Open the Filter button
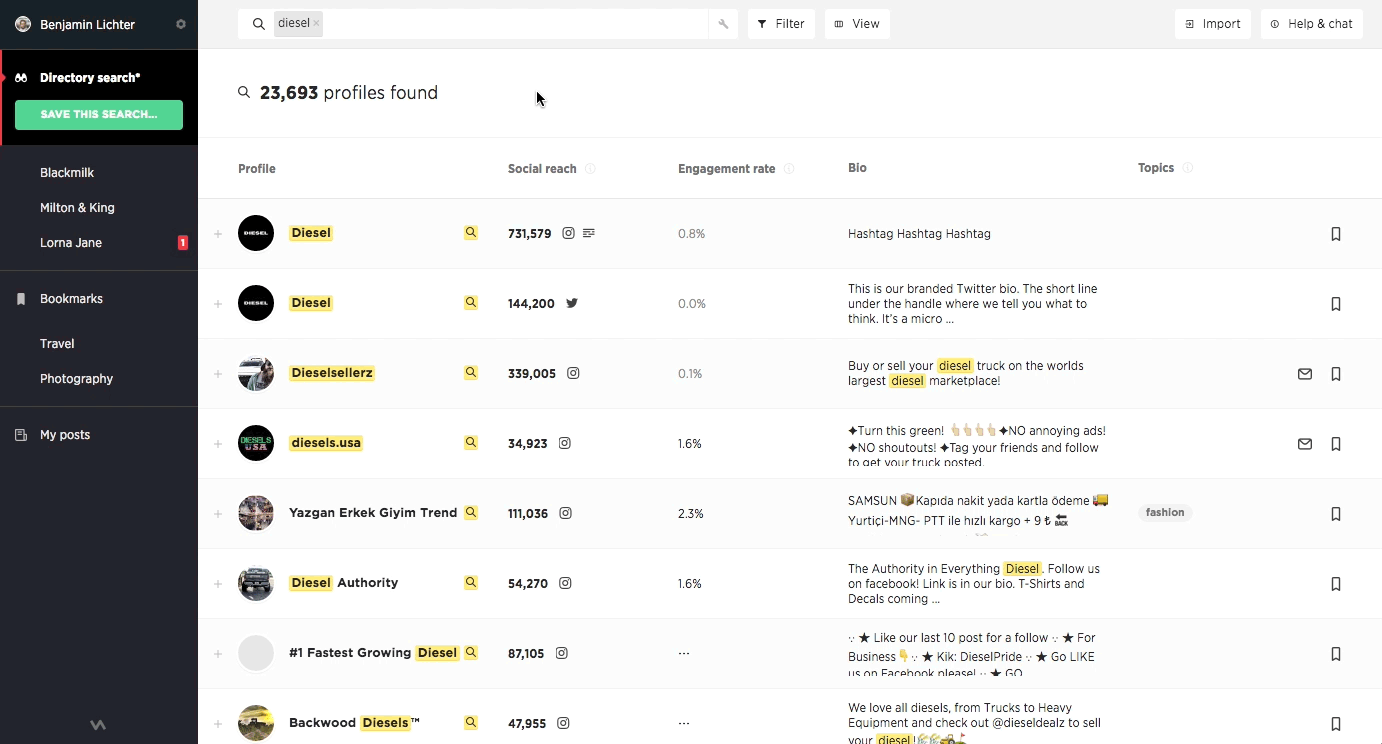1382x744 pixels. tap(781, 24)
